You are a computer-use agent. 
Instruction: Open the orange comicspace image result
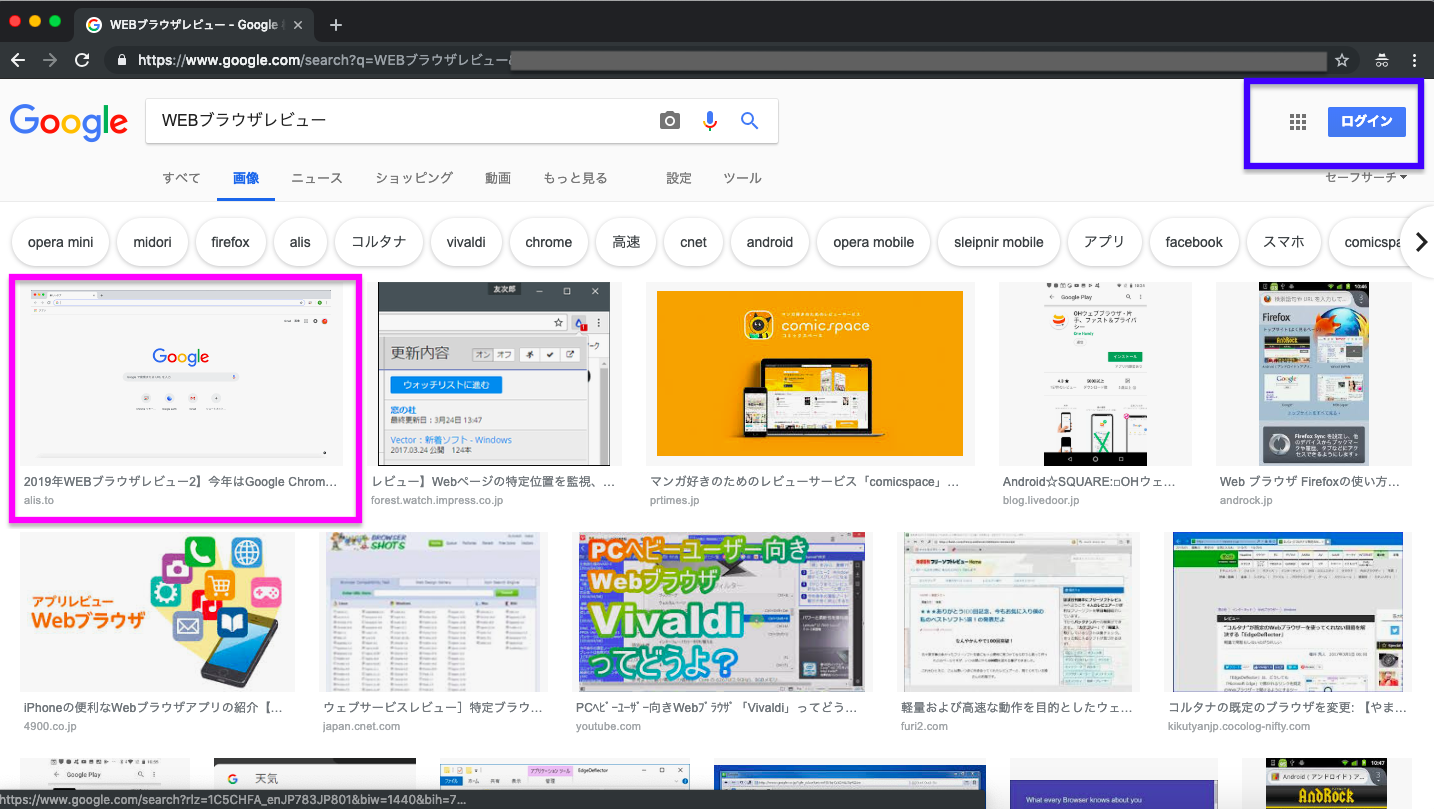point(804,374)
